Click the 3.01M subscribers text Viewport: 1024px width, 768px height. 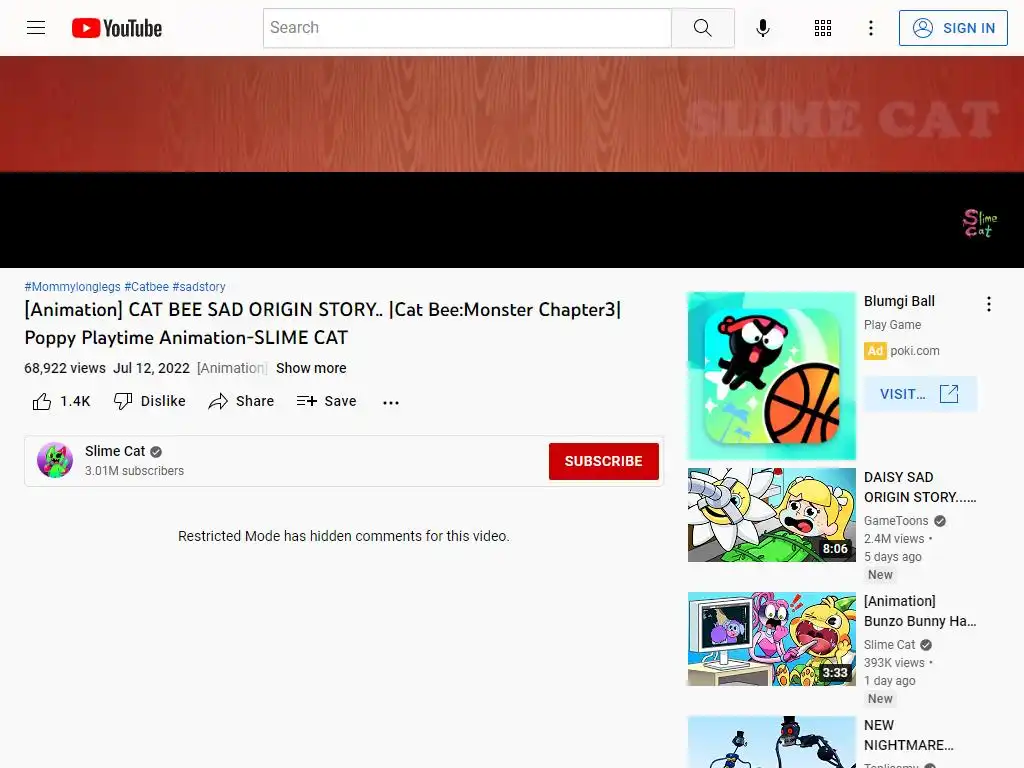point(135,471)
